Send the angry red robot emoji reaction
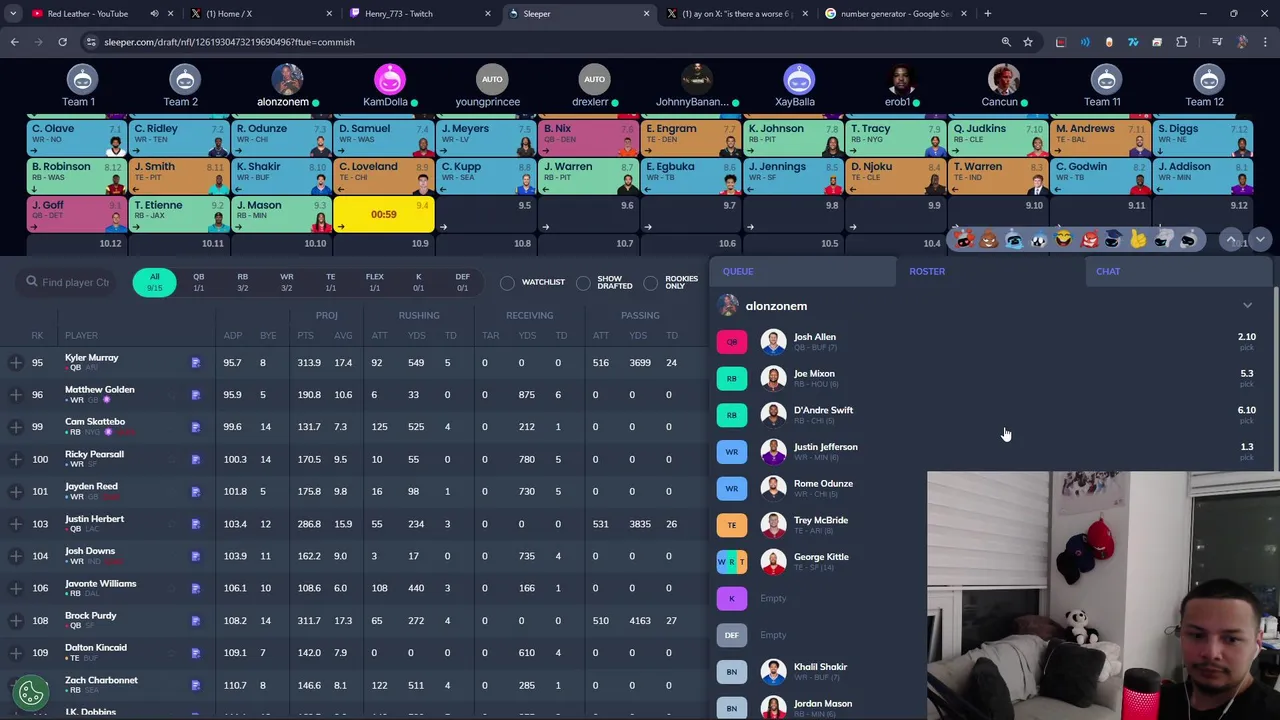 [x=1089, y=240]
